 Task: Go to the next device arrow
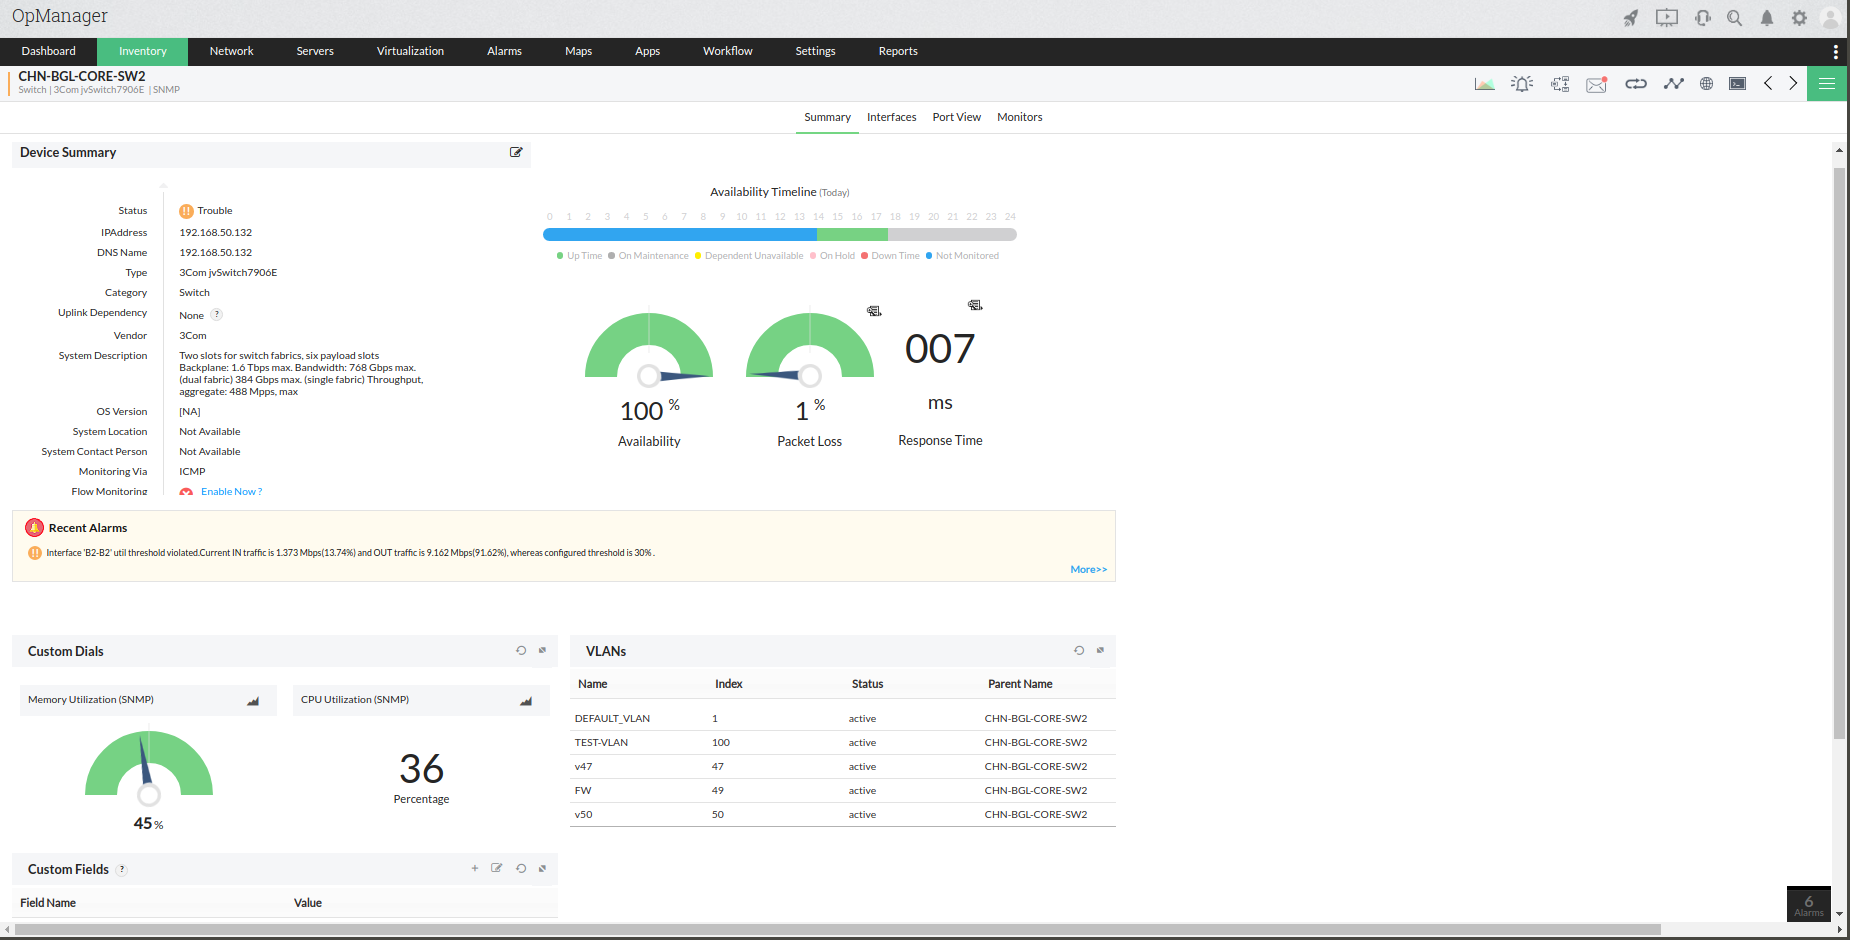point(1793,83)
